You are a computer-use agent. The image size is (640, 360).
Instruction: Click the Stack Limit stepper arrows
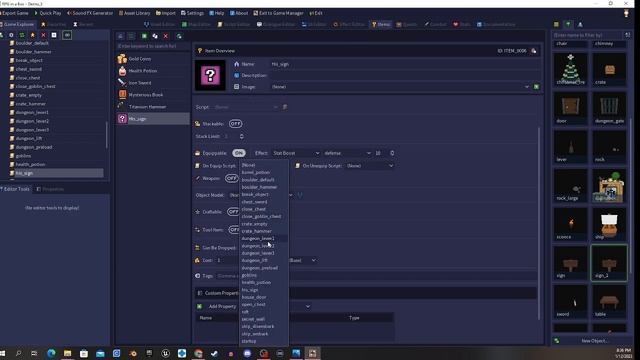pyautogui.click(x=241, y=136)
